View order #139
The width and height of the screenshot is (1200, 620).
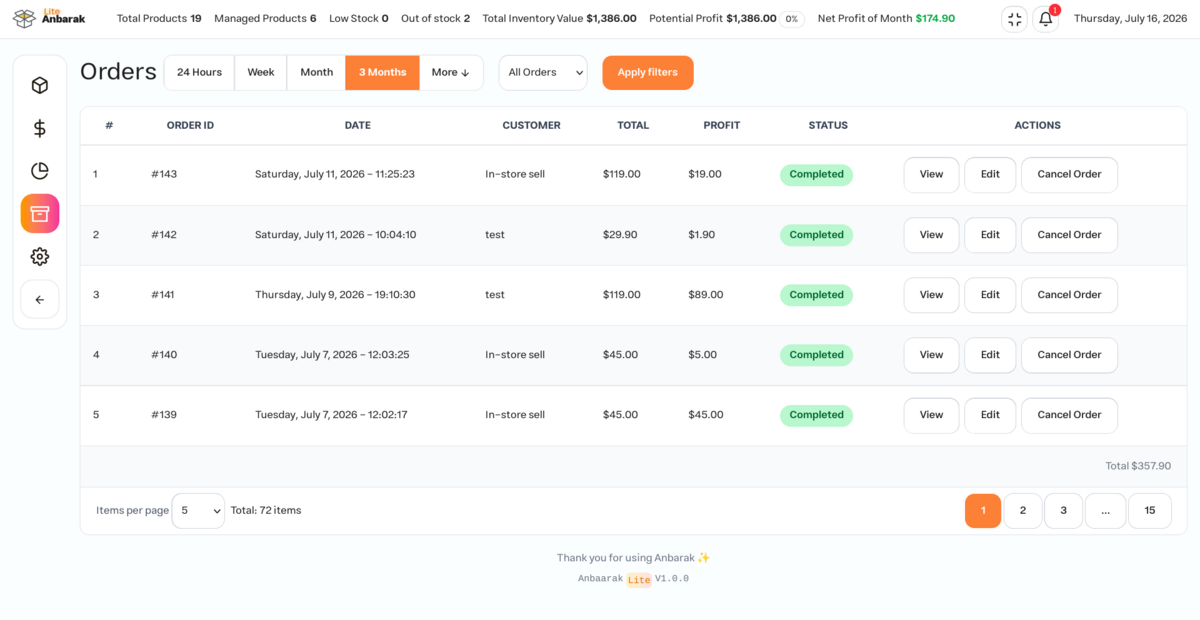click(x=931, y=415)
